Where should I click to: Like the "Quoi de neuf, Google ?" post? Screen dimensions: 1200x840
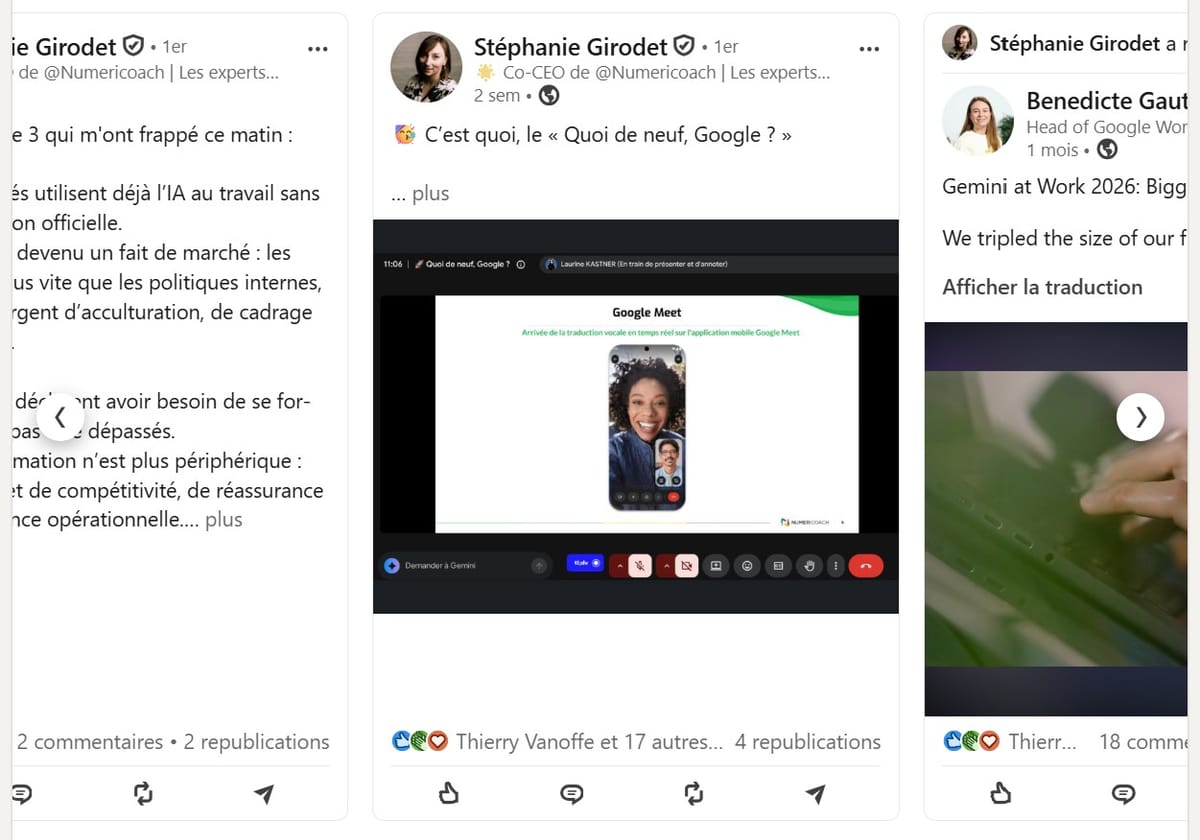(449, 794)
